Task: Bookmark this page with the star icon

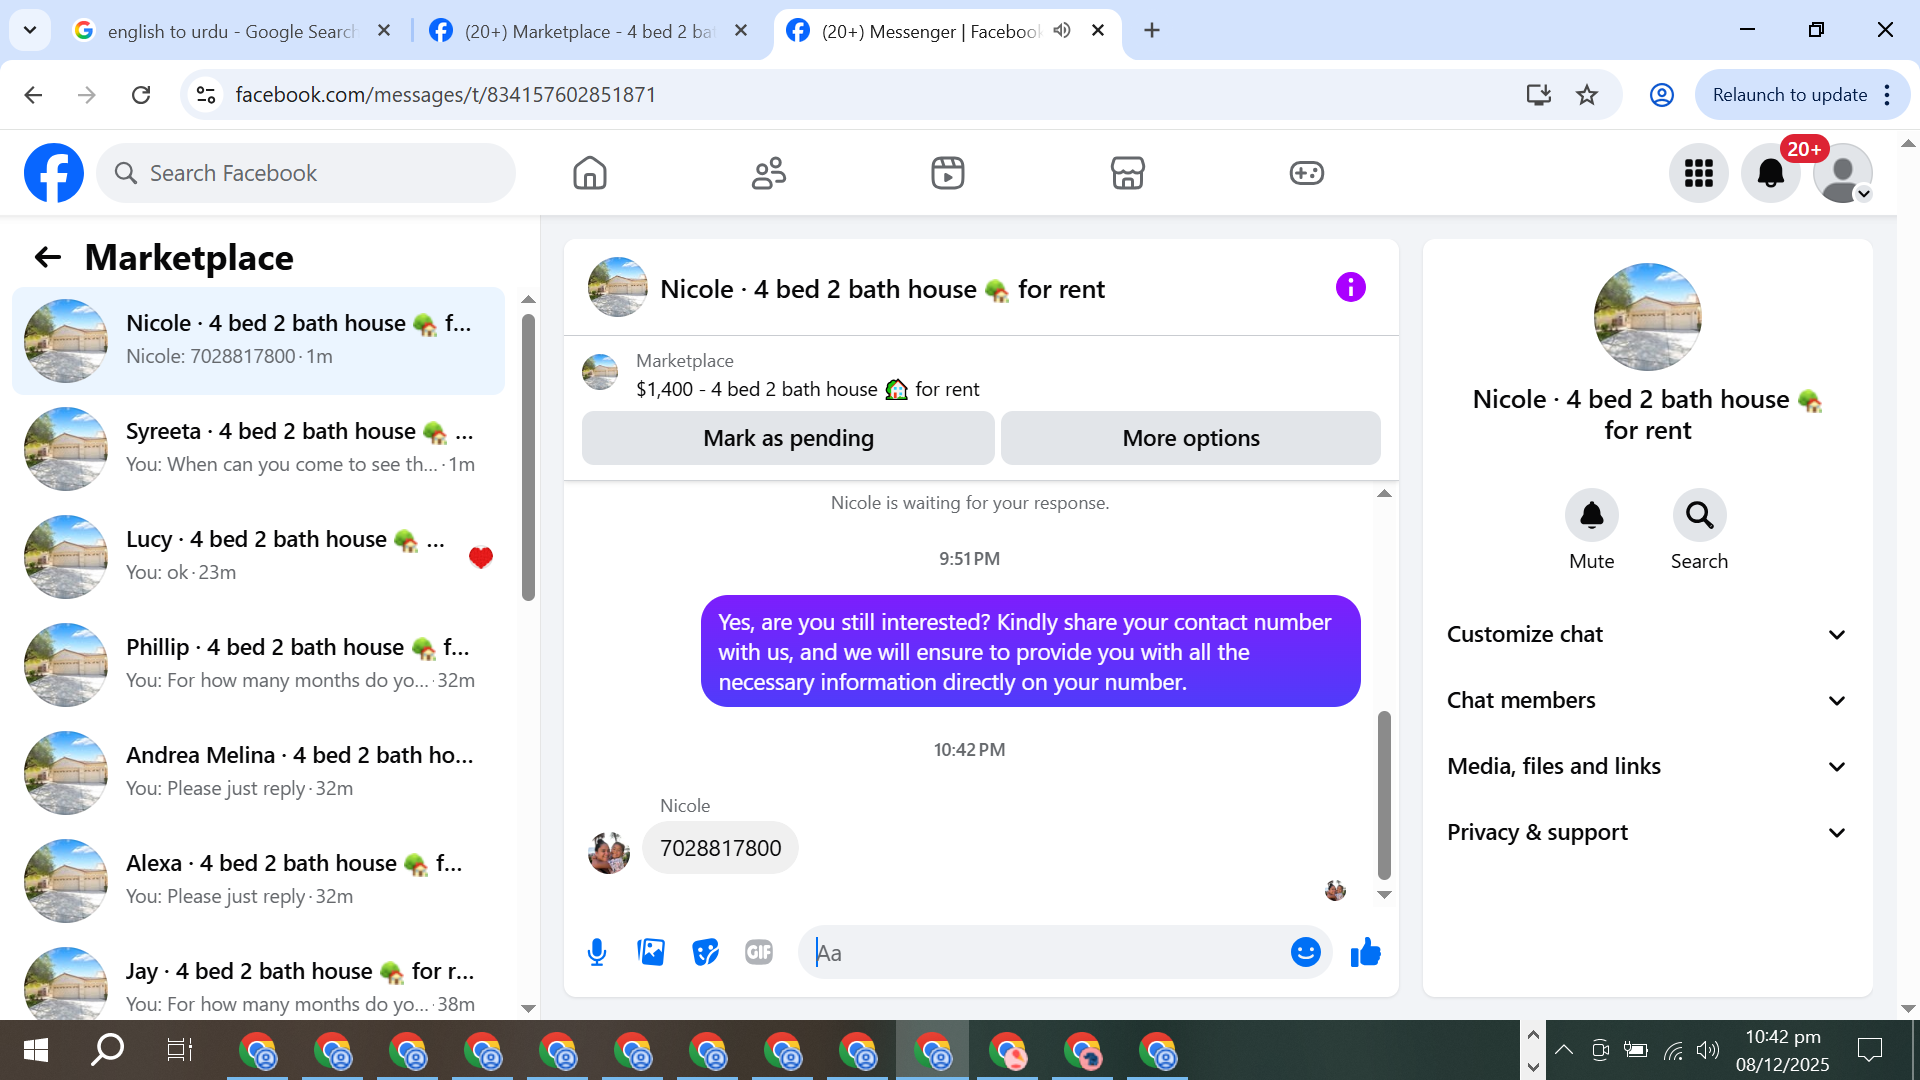Action: coord(1587,95)
